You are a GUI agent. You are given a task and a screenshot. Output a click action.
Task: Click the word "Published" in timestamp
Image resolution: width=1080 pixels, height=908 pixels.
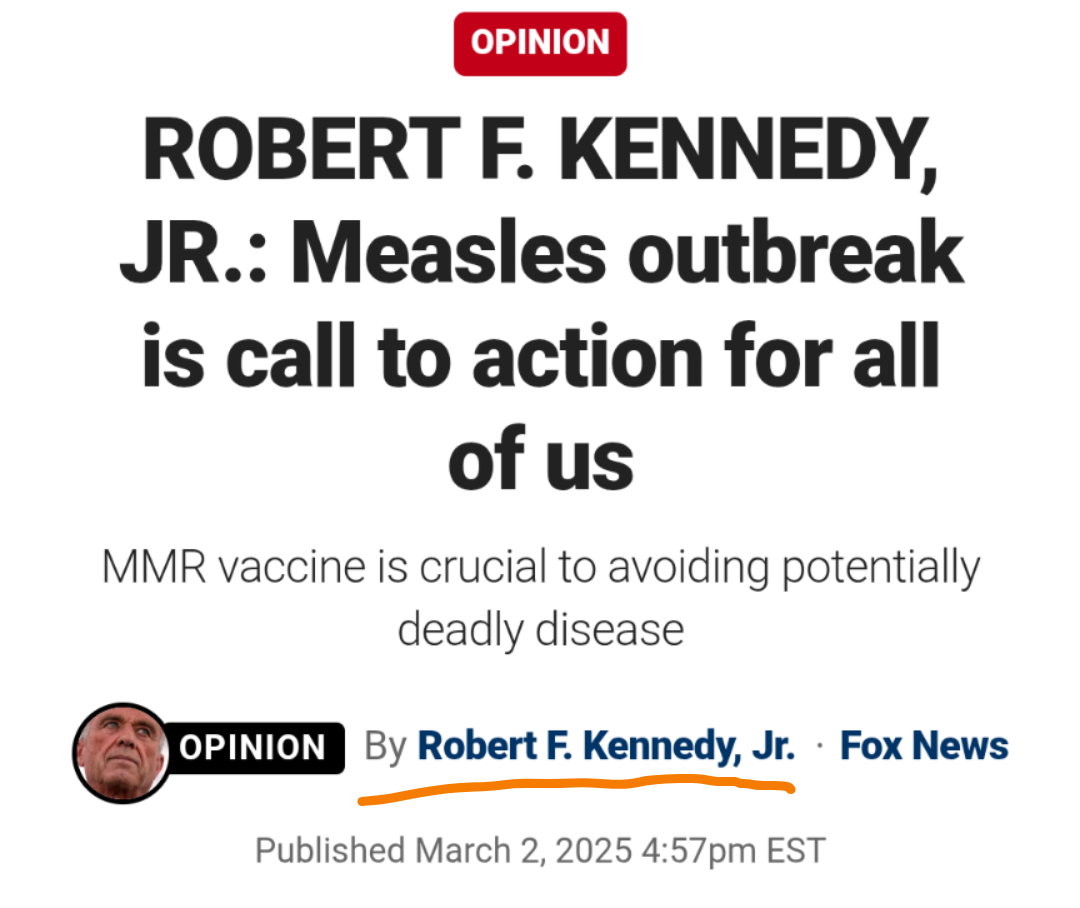point(329,851)
